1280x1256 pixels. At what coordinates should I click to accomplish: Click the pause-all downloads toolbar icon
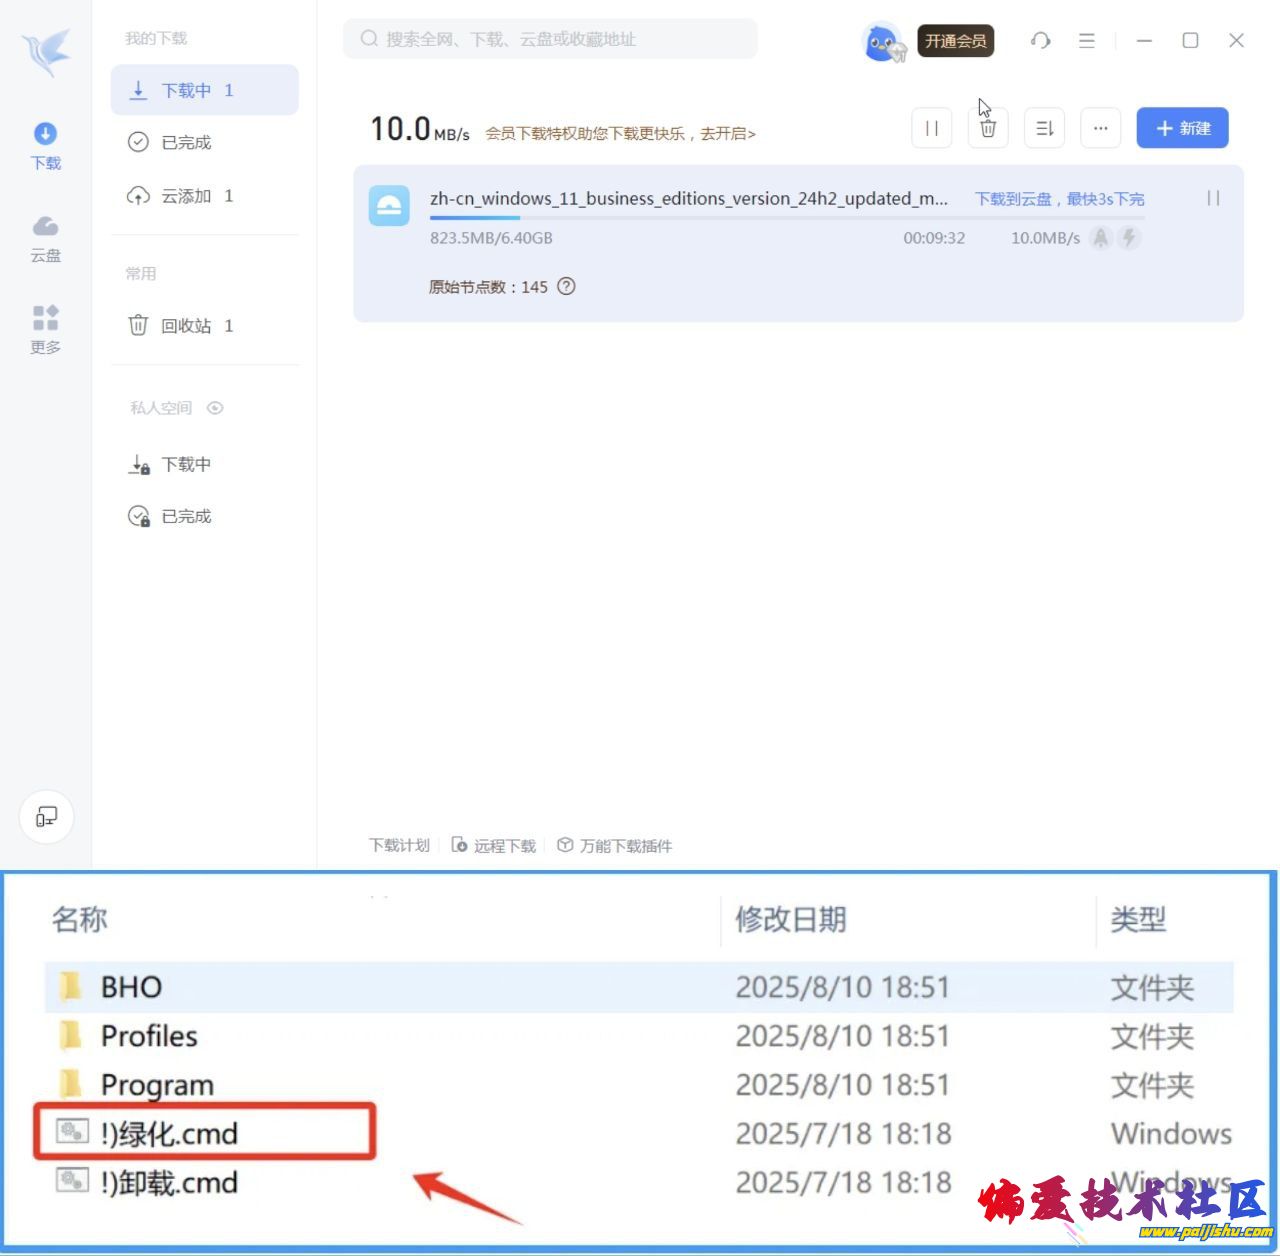(x=931, y=129)
